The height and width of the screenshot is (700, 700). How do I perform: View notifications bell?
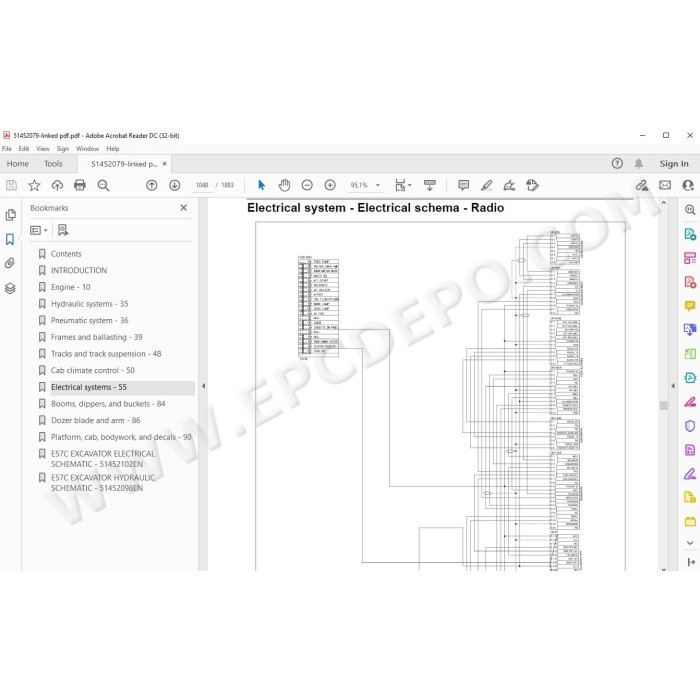point(639,164)
